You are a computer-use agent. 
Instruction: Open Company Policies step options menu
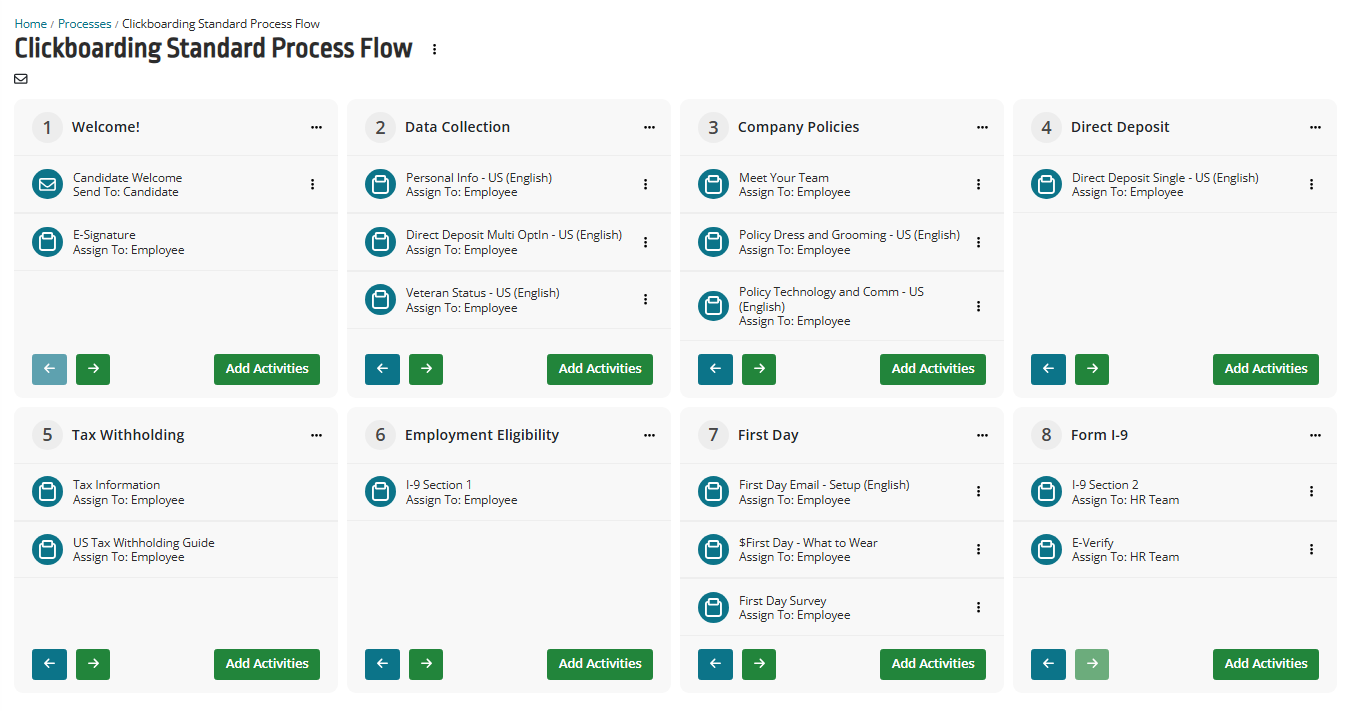982,127
